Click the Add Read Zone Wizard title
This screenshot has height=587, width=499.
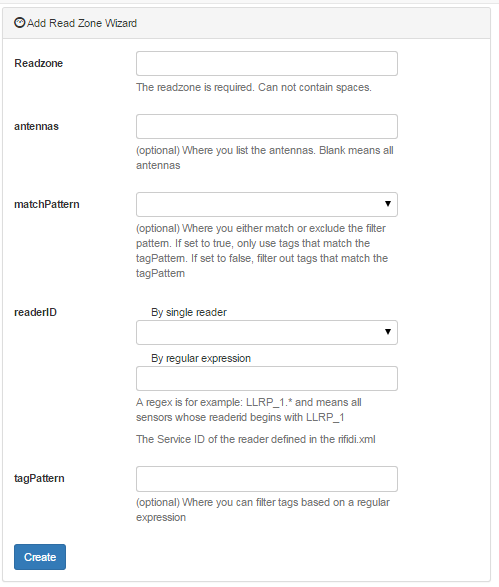click(x=82, y=23)
